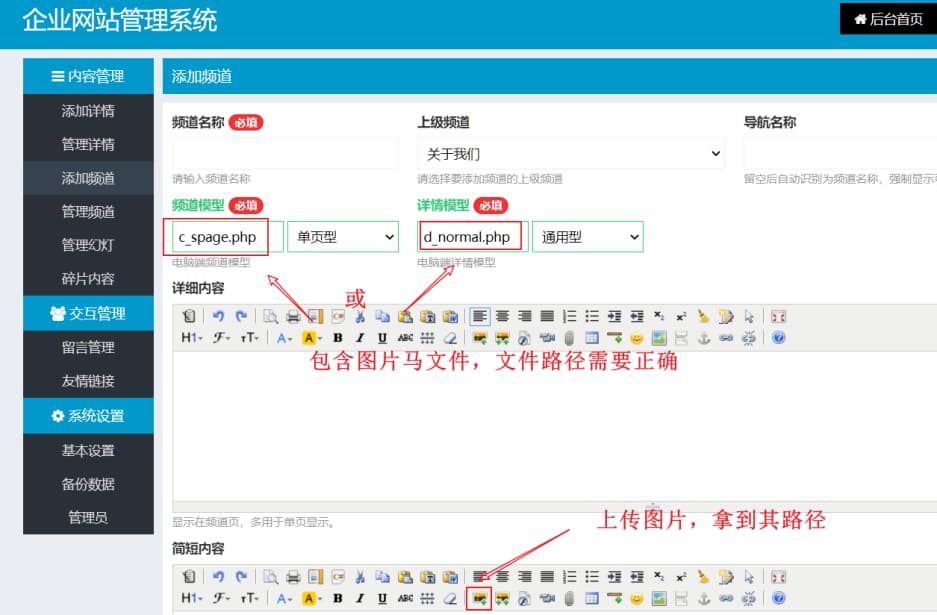Open 单页型 channel model dropdown
Screen dimensions: 937x615
tap(343, 237)
